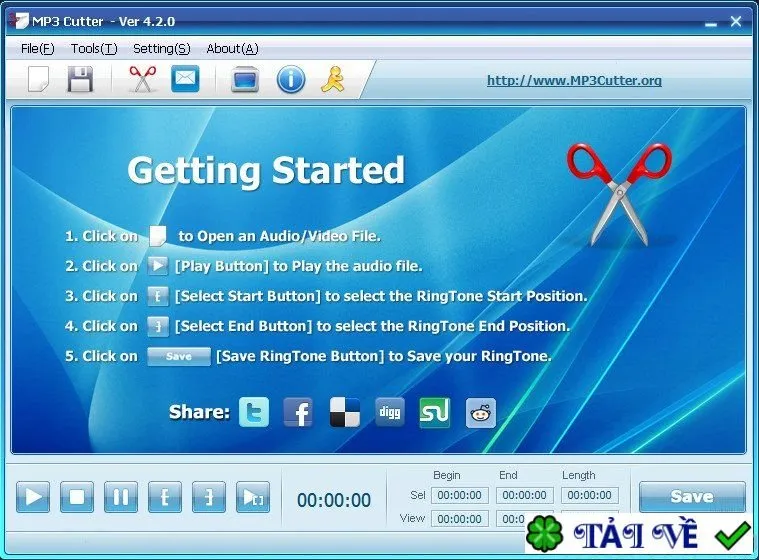Click the blue info circle icon
759x560 pixels.
point(290,79)
